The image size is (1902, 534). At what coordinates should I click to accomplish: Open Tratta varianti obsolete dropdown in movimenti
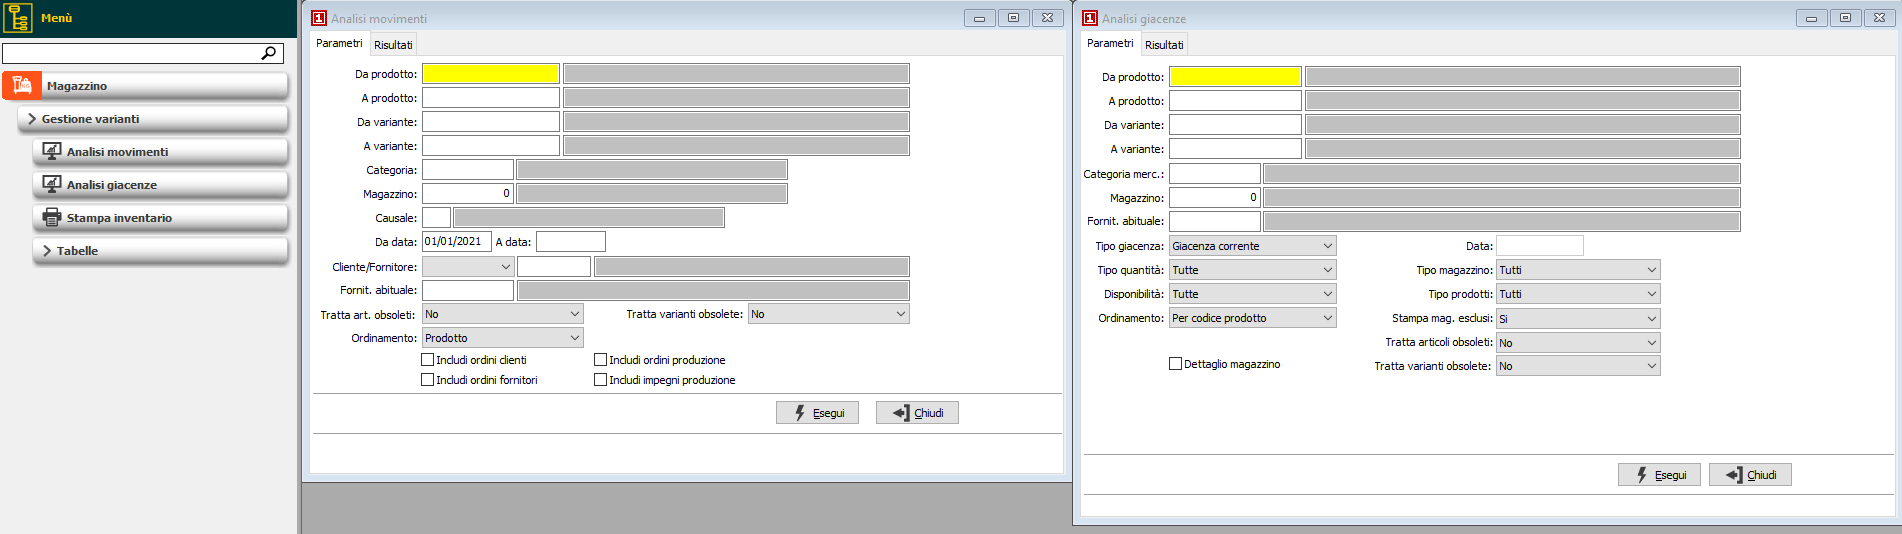click(x=829, y=314)
